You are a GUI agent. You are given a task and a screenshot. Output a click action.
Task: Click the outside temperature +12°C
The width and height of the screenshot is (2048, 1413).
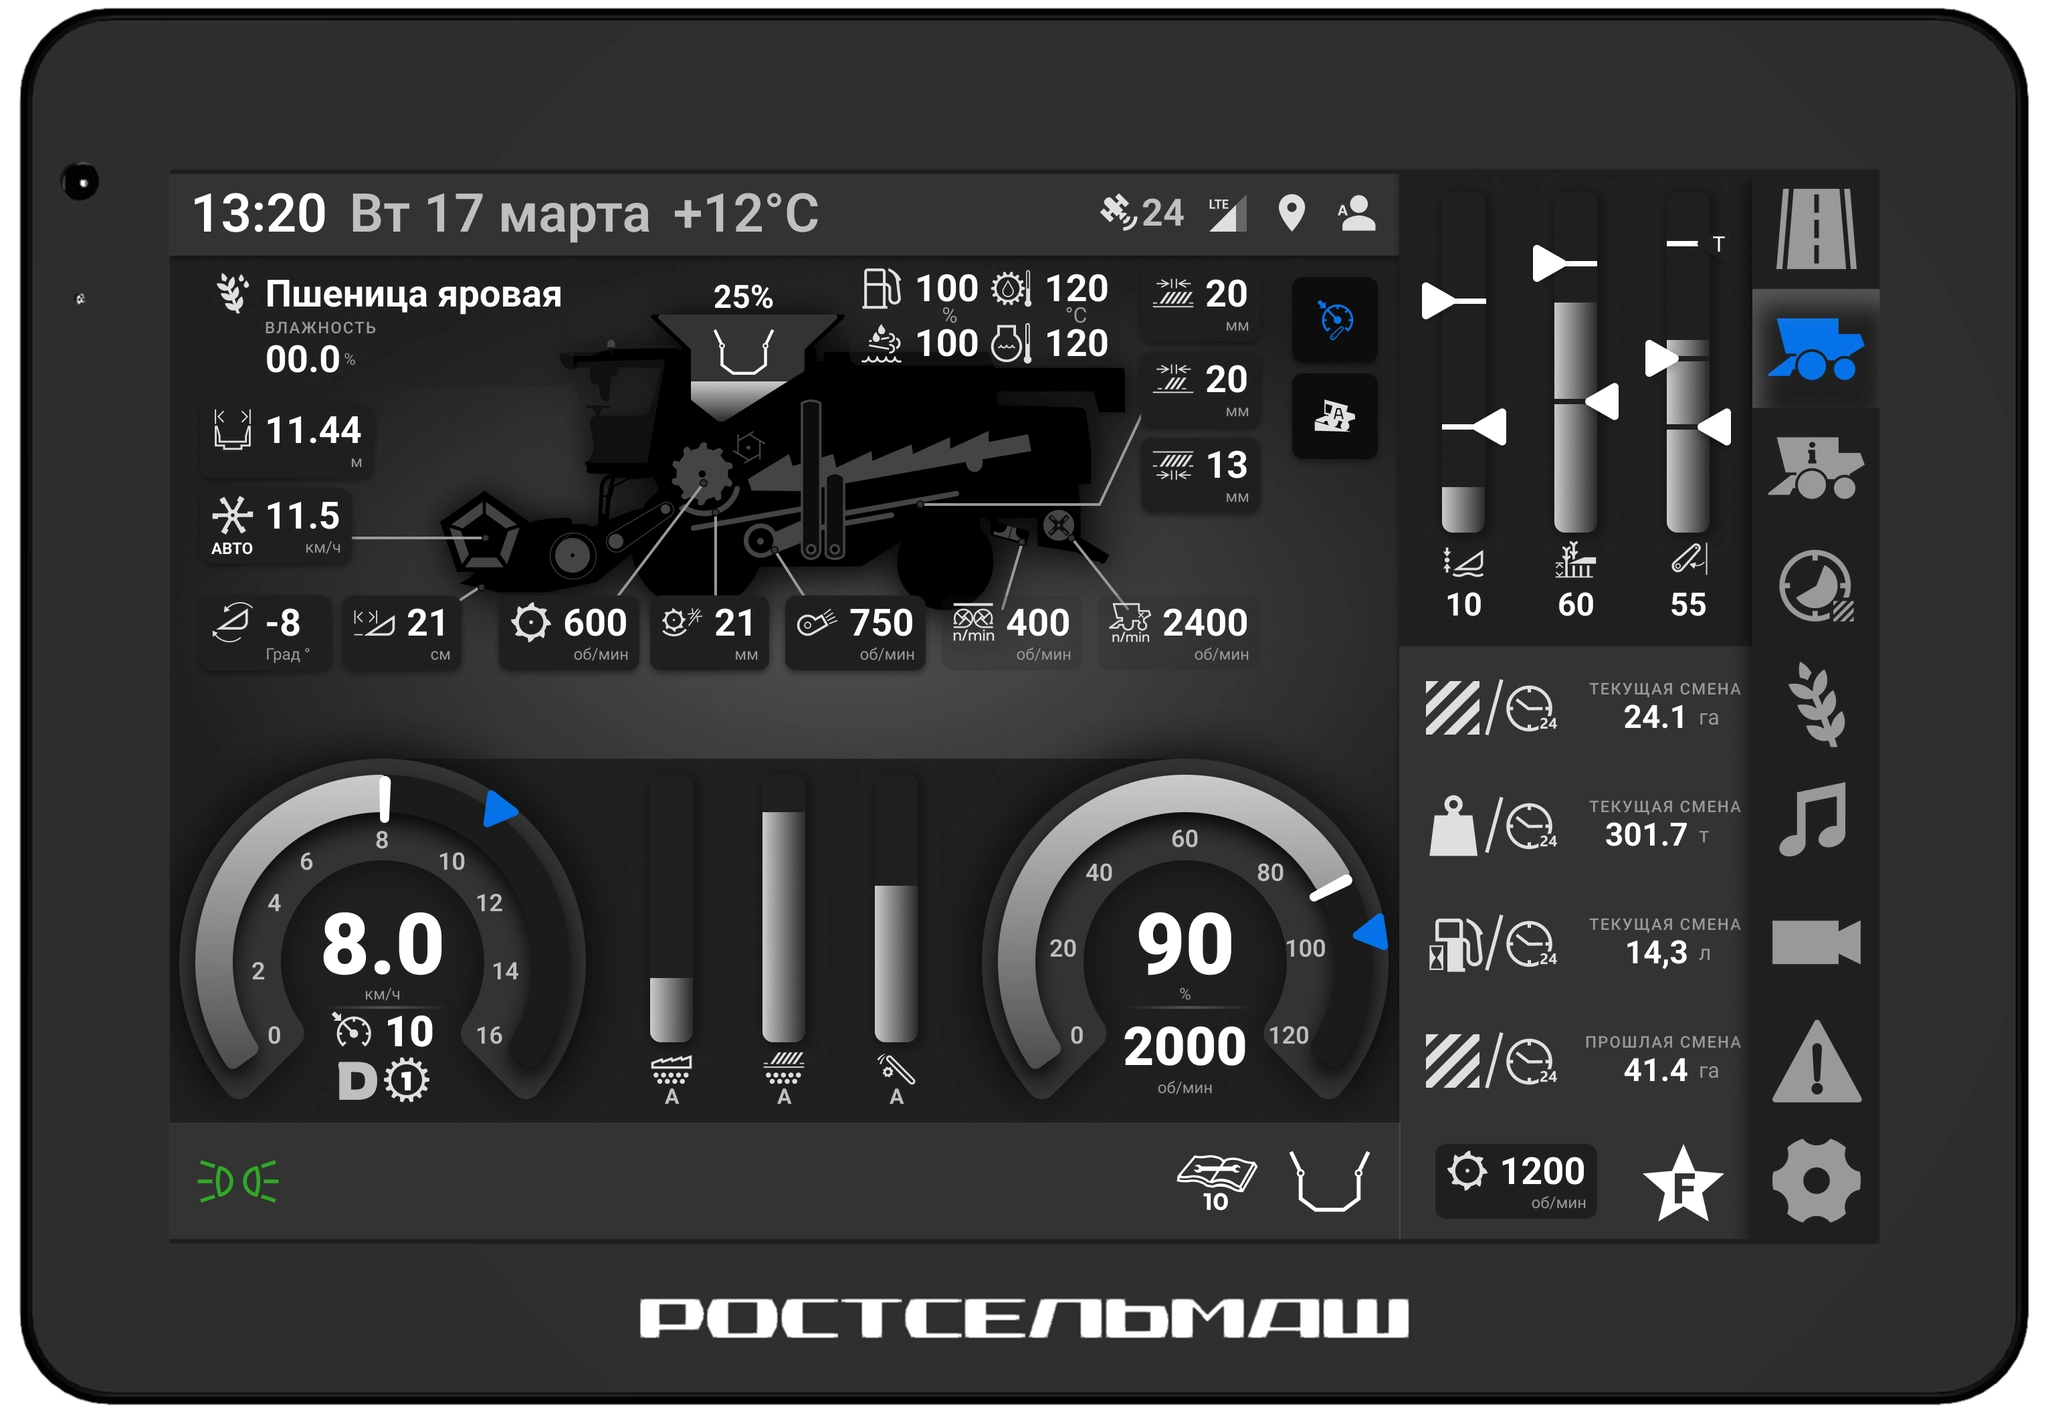746,213
